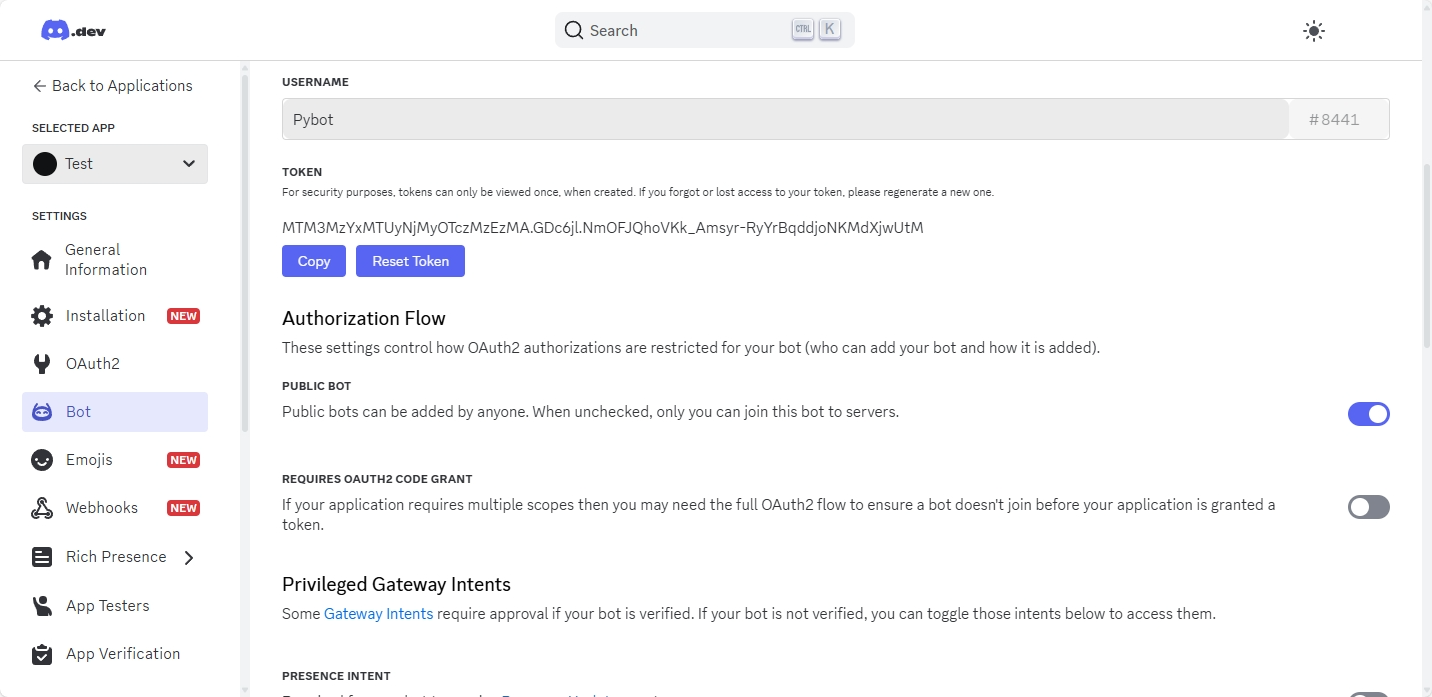Image resolution: width=1432 pixels, height=697 pixels.
Task: Click the NEW badge beside Installation
Action: pyautogui.click(x=183, y=316)
